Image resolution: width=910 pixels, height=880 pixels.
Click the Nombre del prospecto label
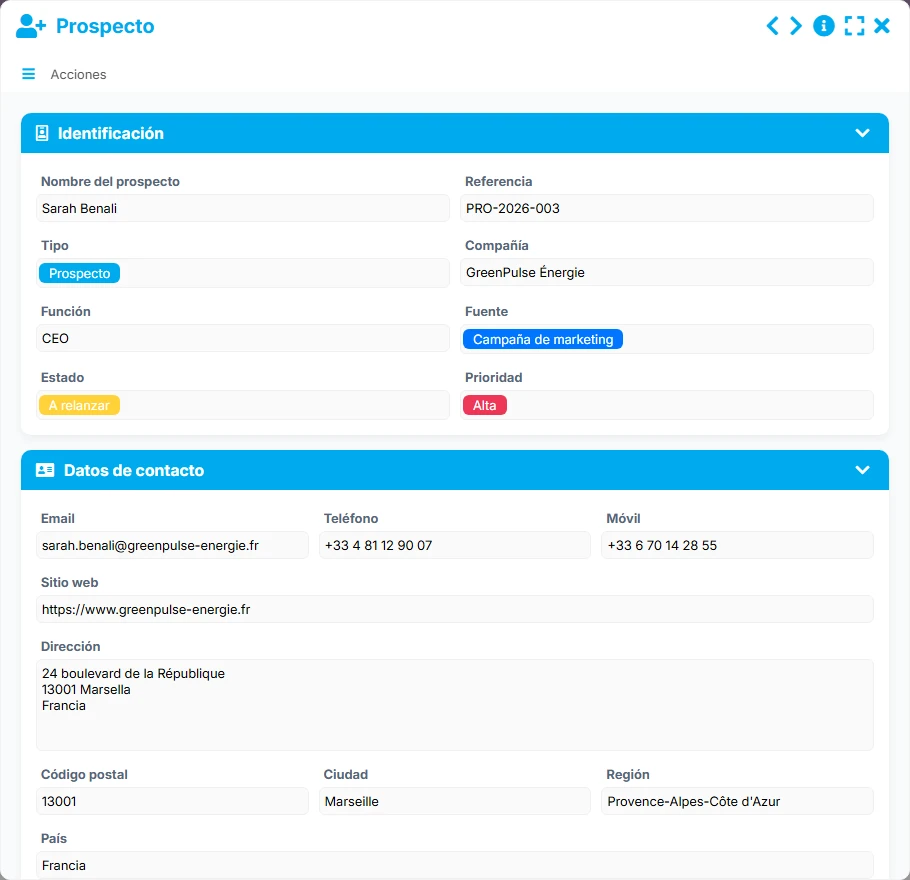click(x=110, y=182)
